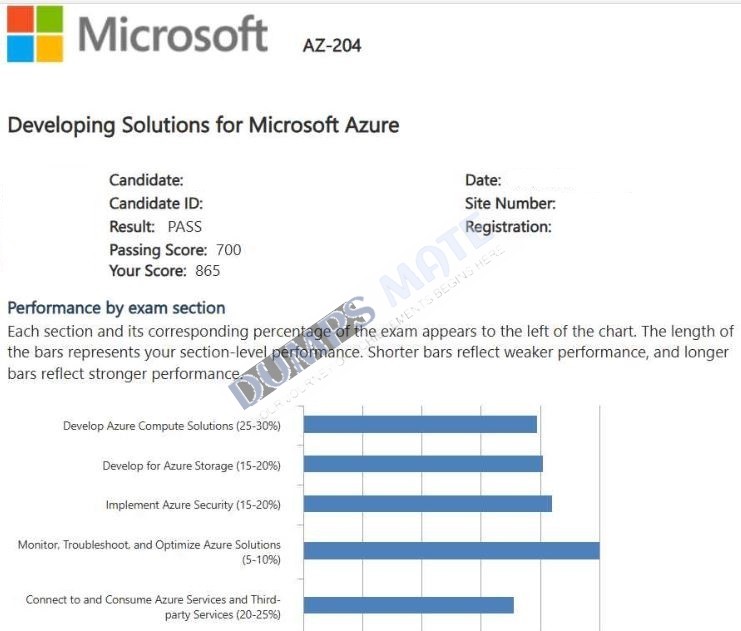Screen dimensions: 741x631
Task: Click the Implement Azure Security bar
Action: (x=428, y=503)
